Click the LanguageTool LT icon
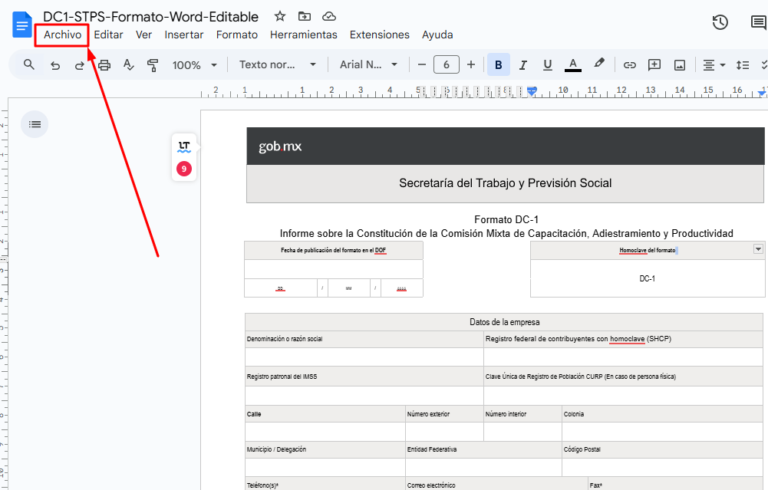Image resolution: width=768 pixels, height=490 pixels. [x=184, y=147]
